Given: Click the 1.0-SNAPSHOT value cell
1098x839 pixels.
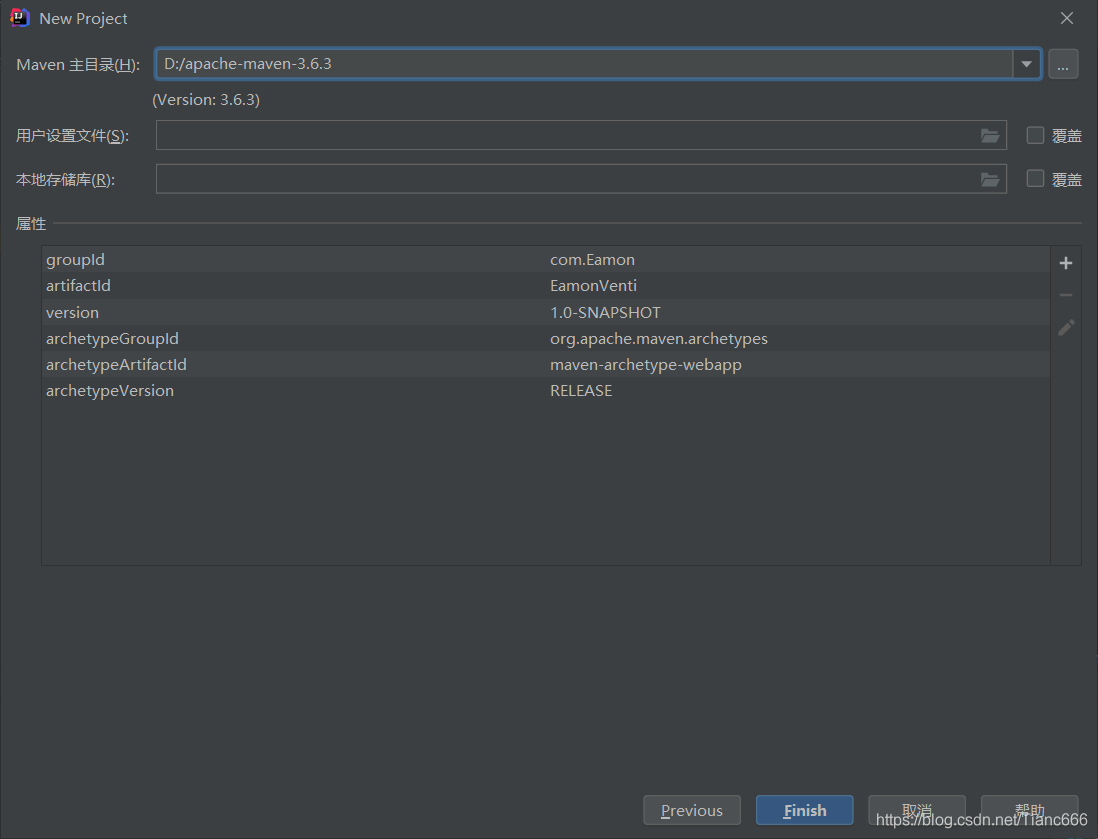Looking at the screenshot, I should coord(605,312).
